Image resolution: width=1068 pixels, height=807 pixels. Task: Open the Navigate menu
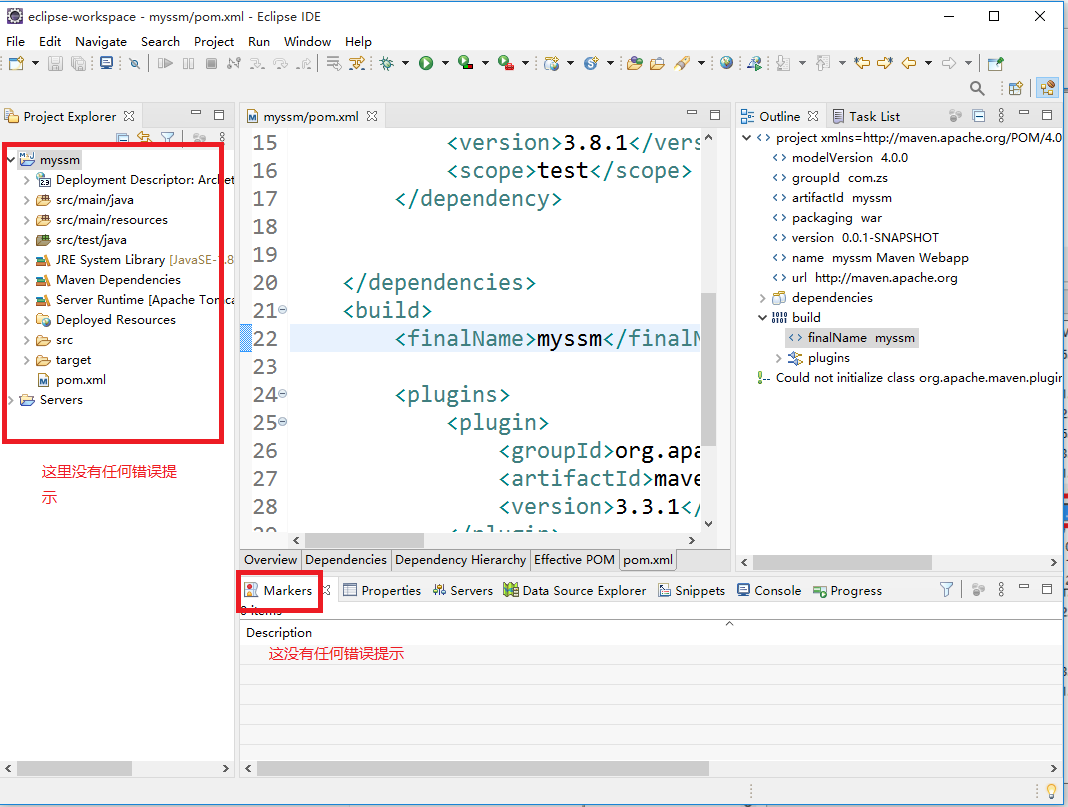pyautogui.click(x=101, y=42)
